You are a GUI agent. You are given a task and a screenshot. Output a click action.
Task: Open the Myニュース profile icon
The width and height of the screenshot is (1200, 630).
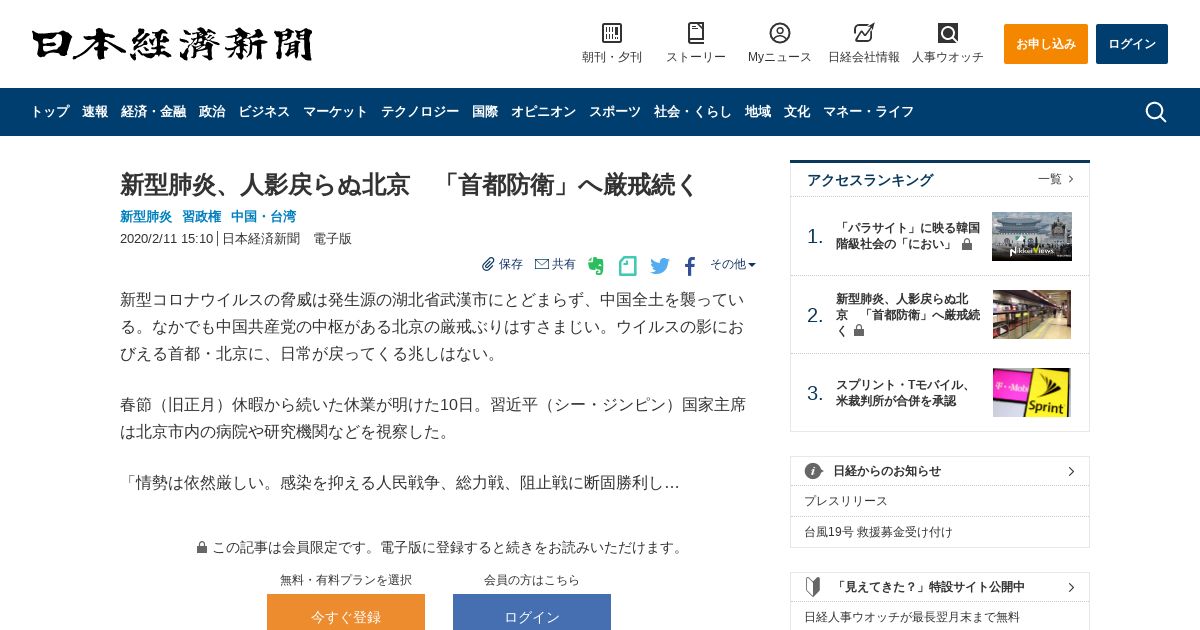(780, 33)
